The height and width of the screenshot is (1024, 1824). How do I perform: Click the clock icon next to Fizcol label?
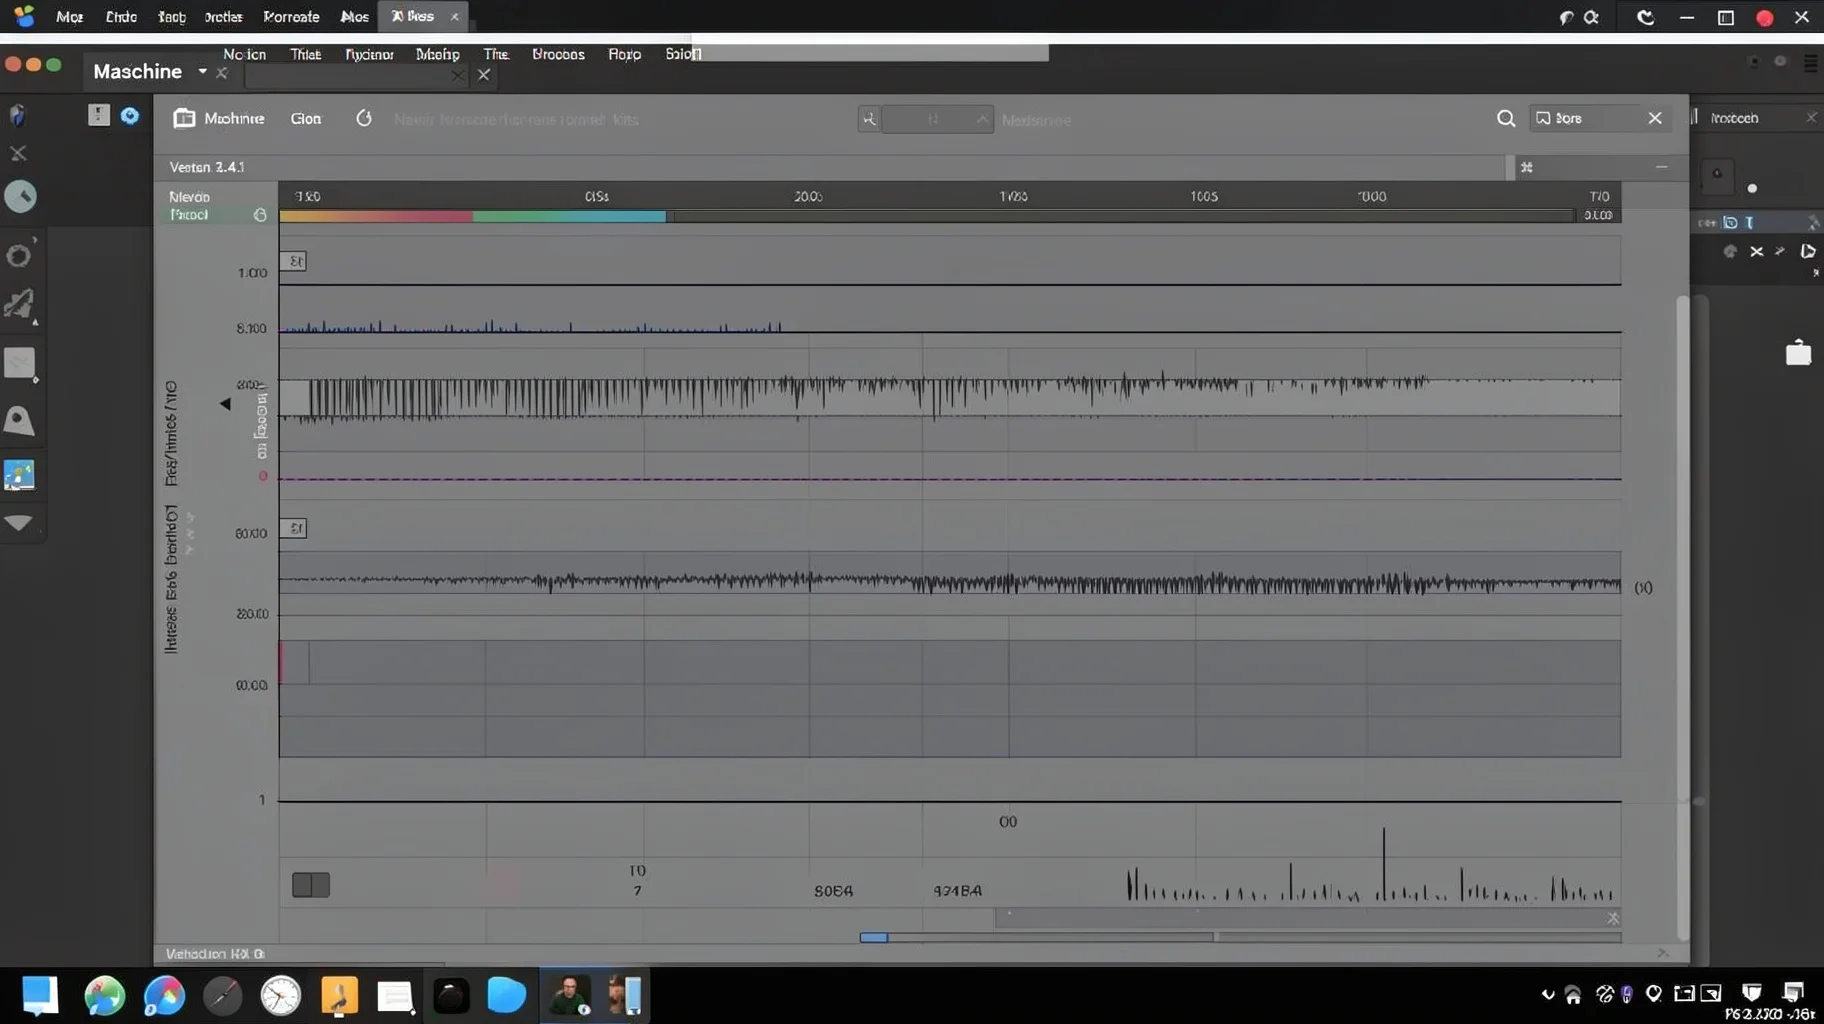(x=260, y=215)
